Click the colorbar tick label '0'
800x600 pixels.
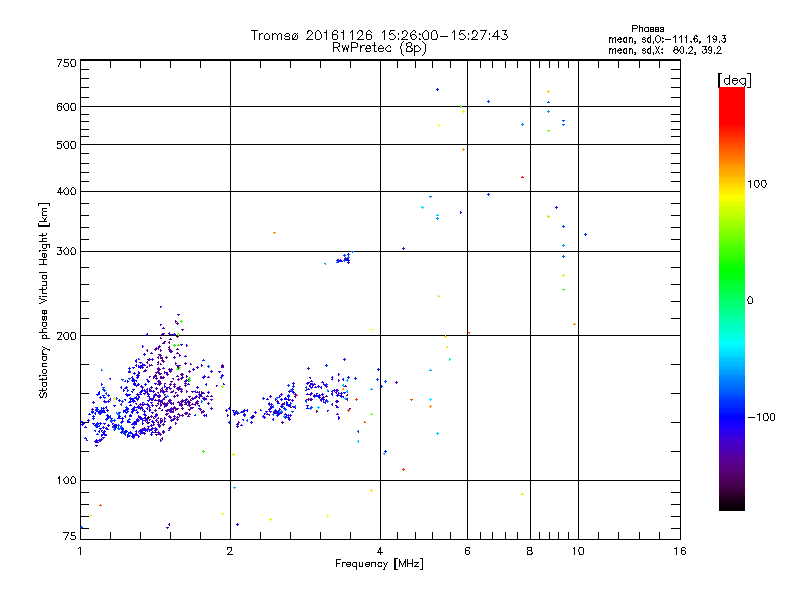click(x=750, y=301)
